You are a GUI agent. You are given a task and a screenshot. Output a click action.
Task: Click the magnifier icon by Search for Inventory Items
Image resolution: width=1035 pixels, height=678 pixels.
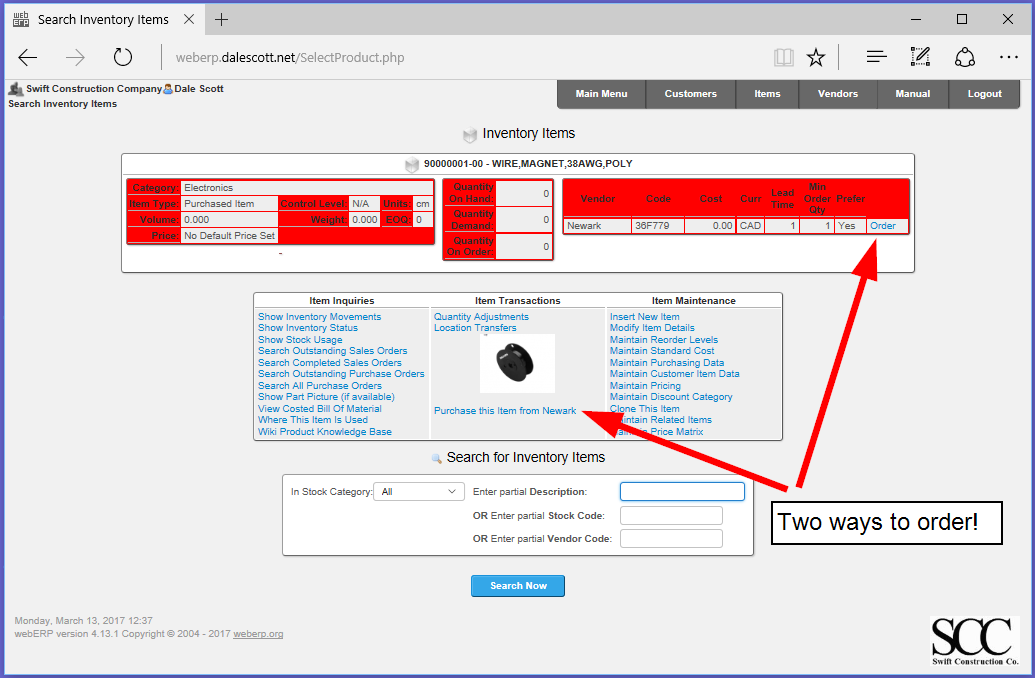(x=436, y=458)
